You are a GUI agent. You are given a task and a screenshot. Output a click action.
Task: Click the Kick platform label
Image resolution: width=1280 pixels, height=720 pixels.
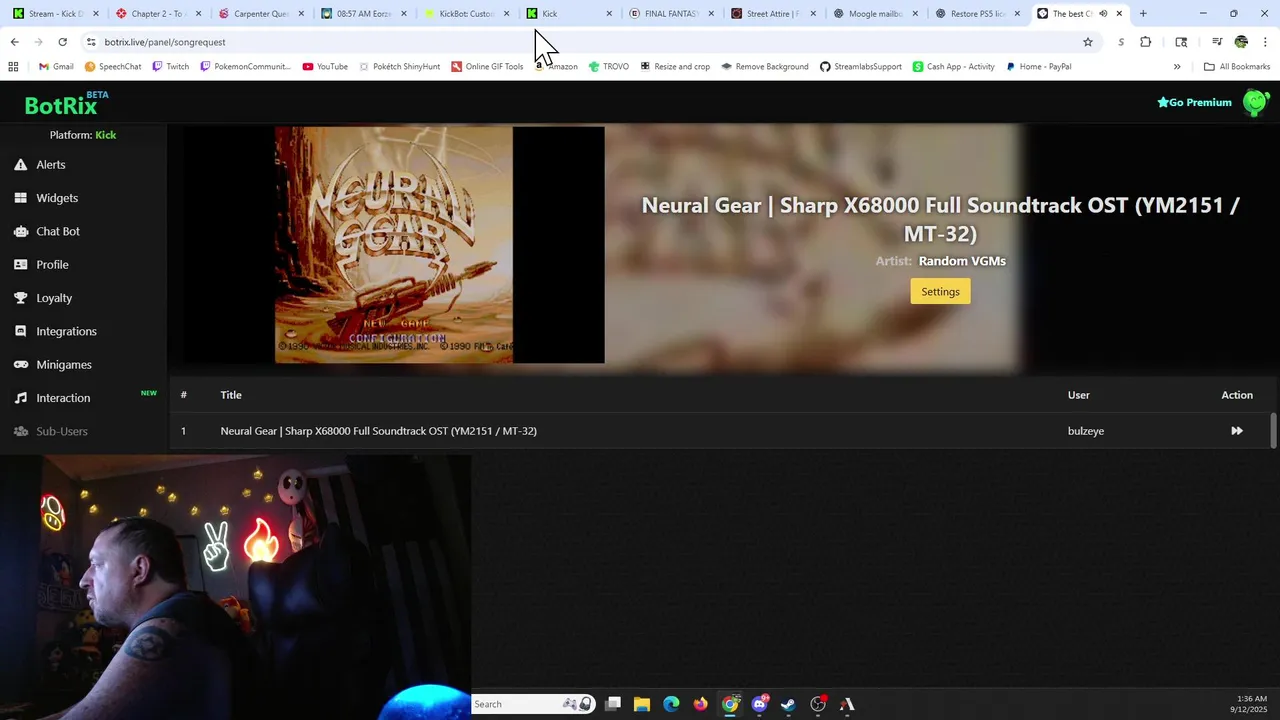pos(106,135)
